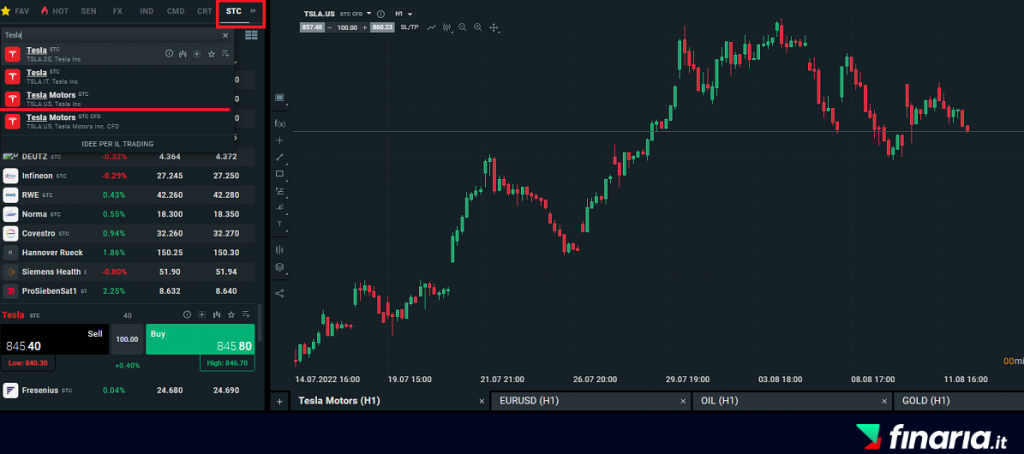Expand more tabs with double-arrow icon

click(x=253, y=11)
